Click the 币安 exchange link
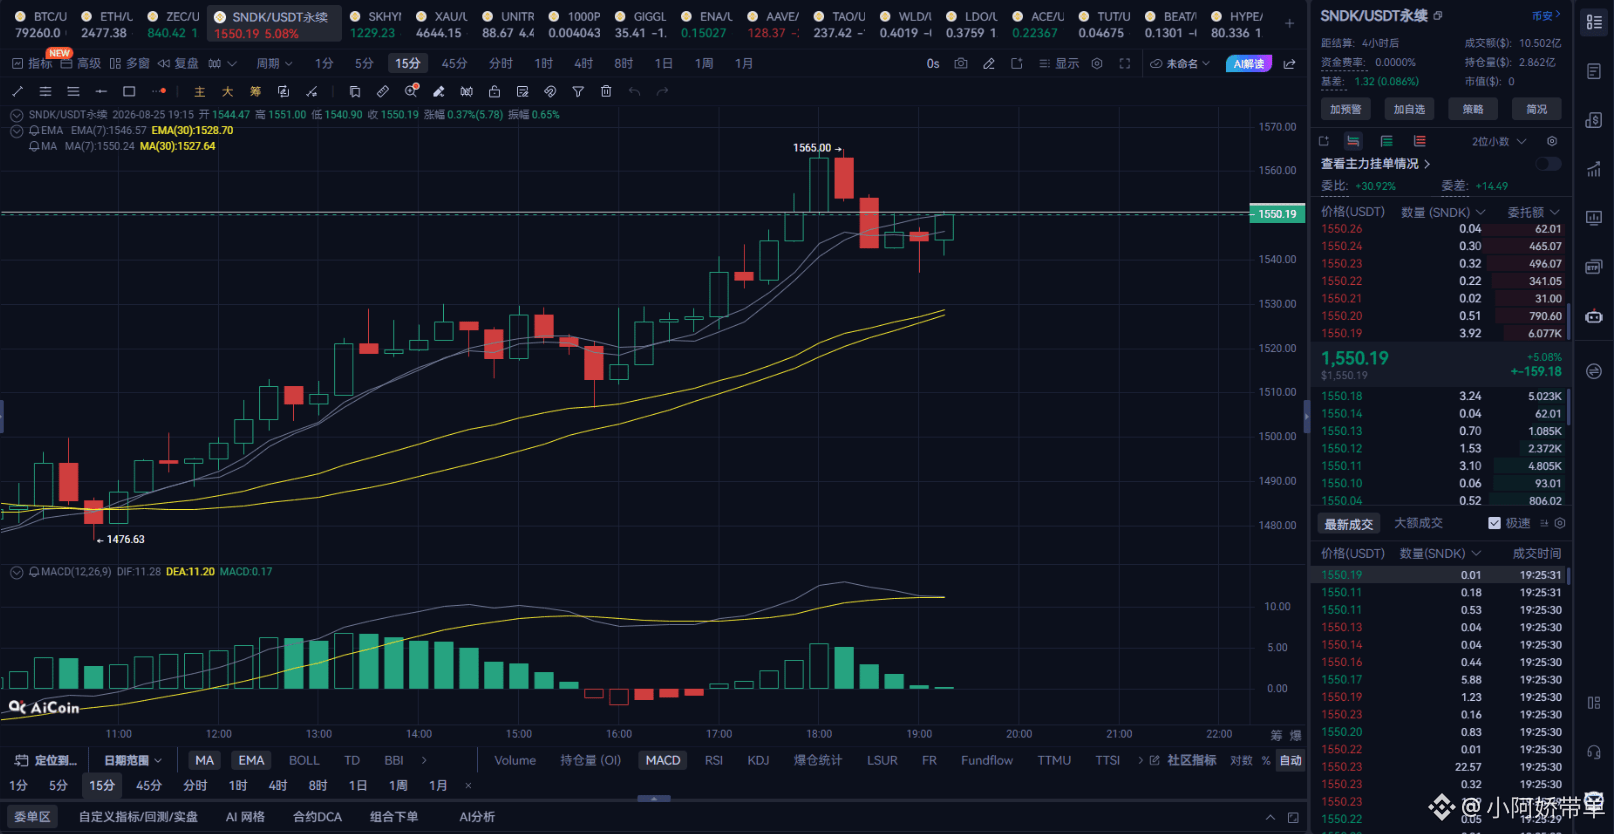This screenshot has width=1614, height=834. click(x=1545, y=16)
